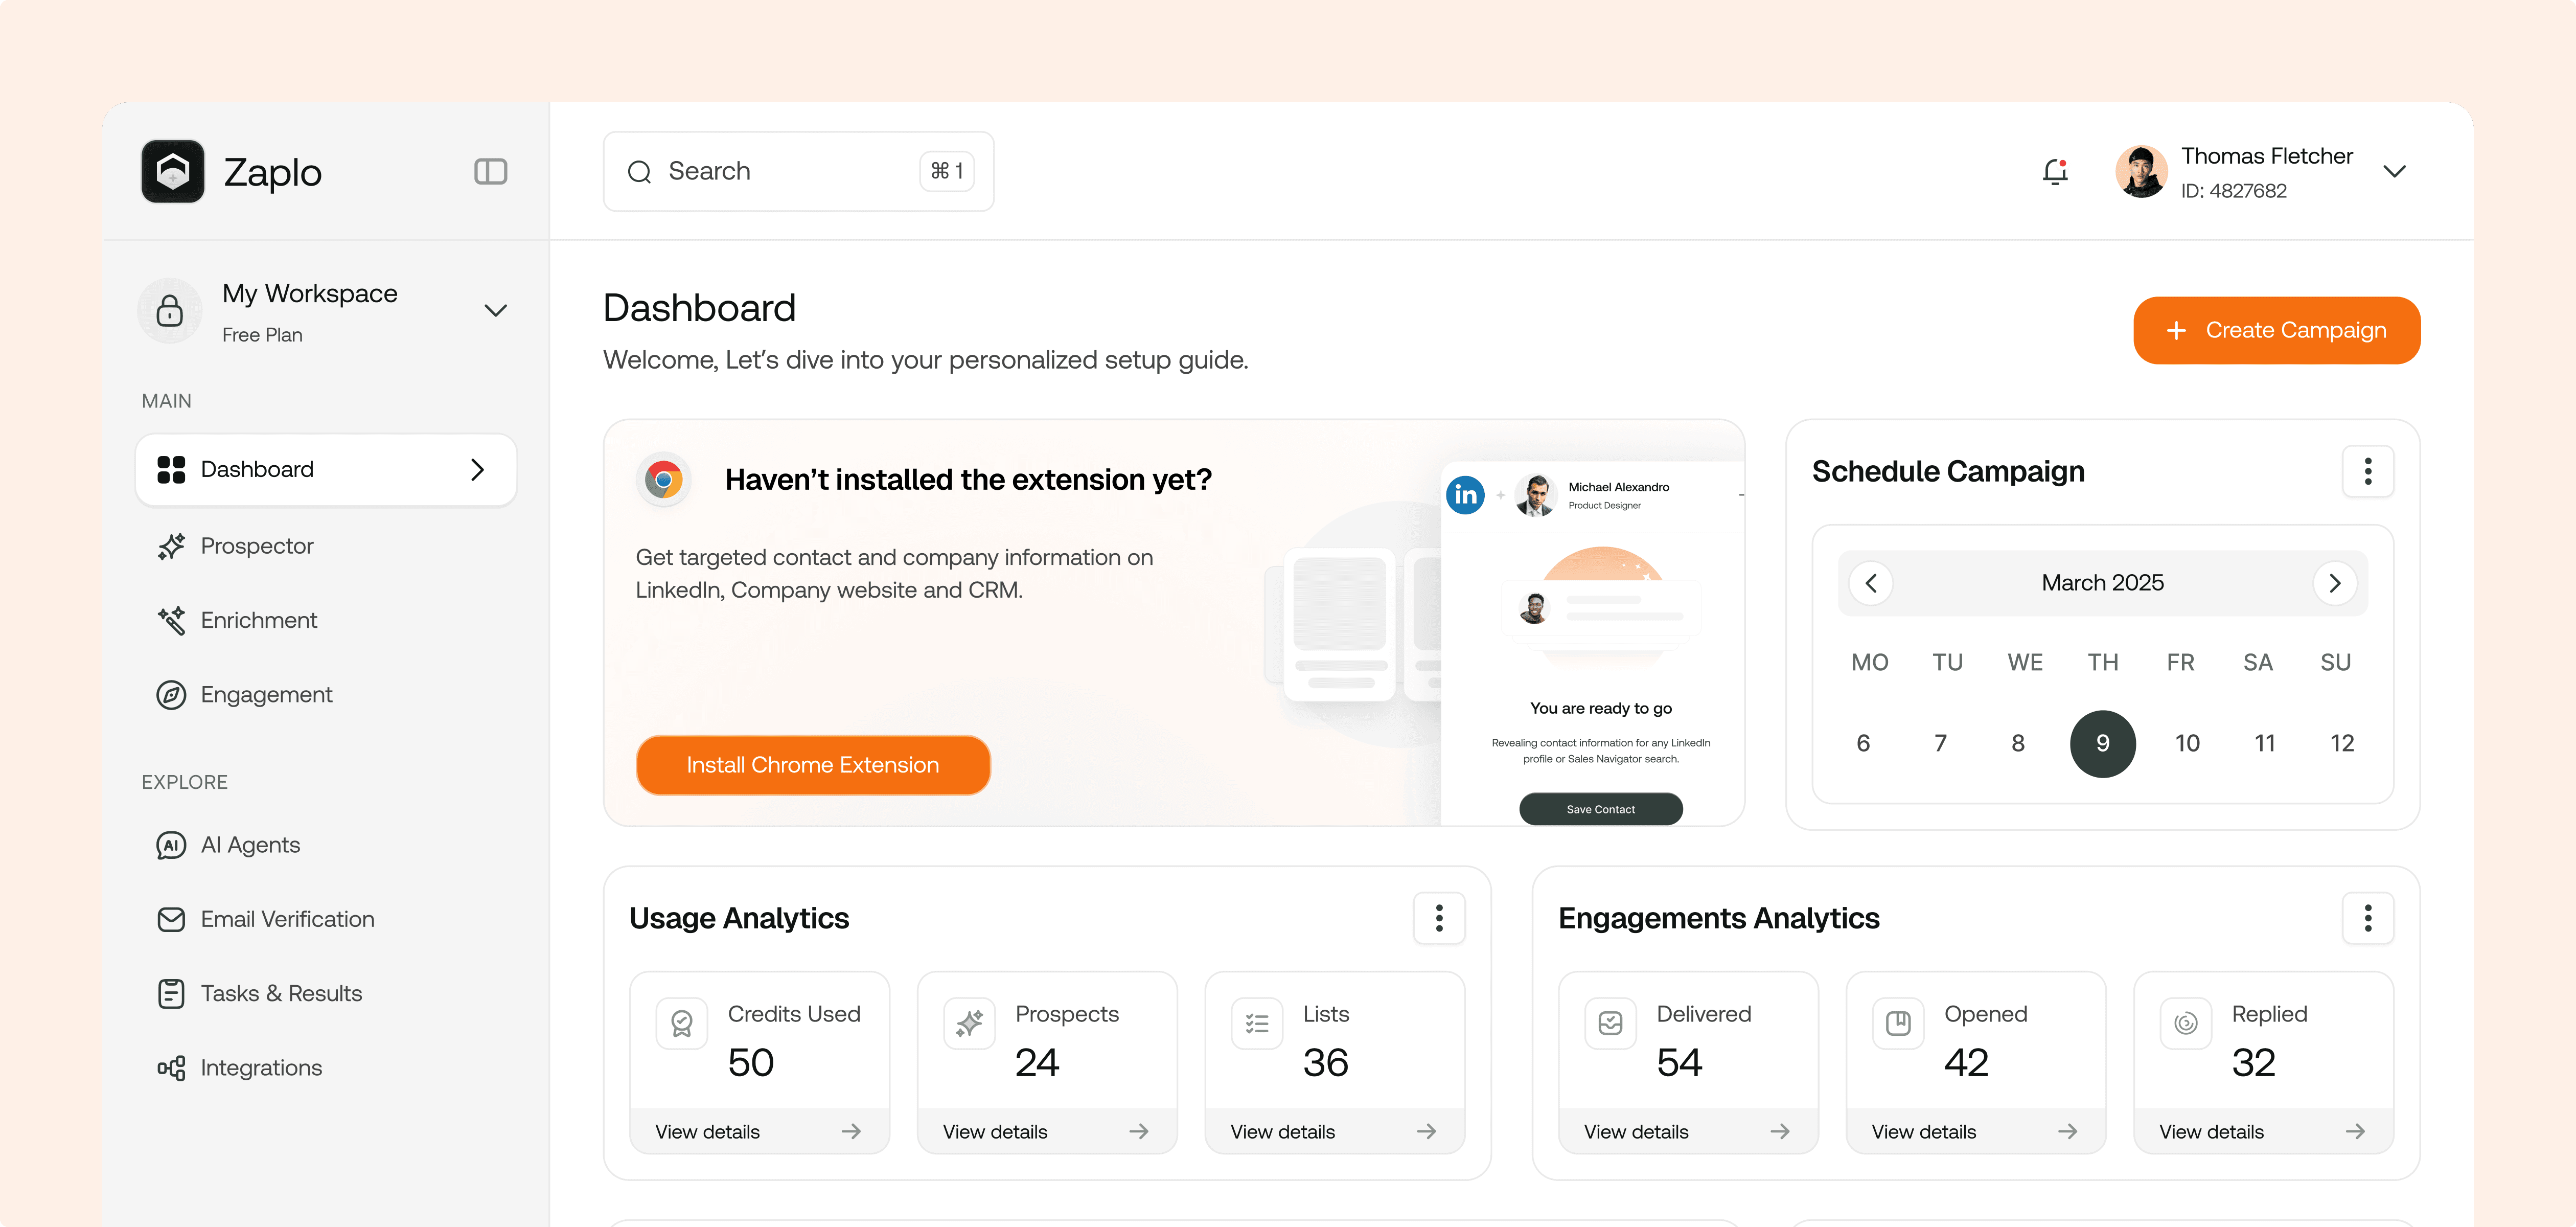
Task: Click Install Chrome Extension button
Action: 812,765
